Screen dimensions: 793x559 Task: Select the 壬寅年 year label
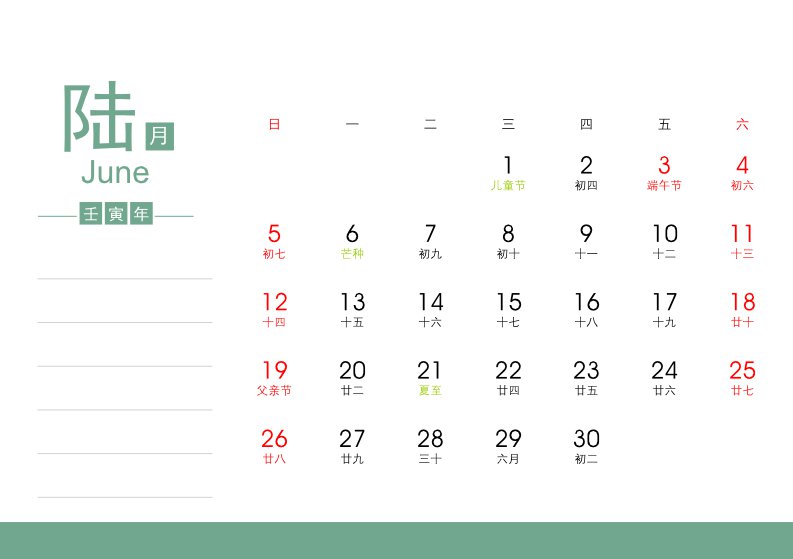pos(116,213)
